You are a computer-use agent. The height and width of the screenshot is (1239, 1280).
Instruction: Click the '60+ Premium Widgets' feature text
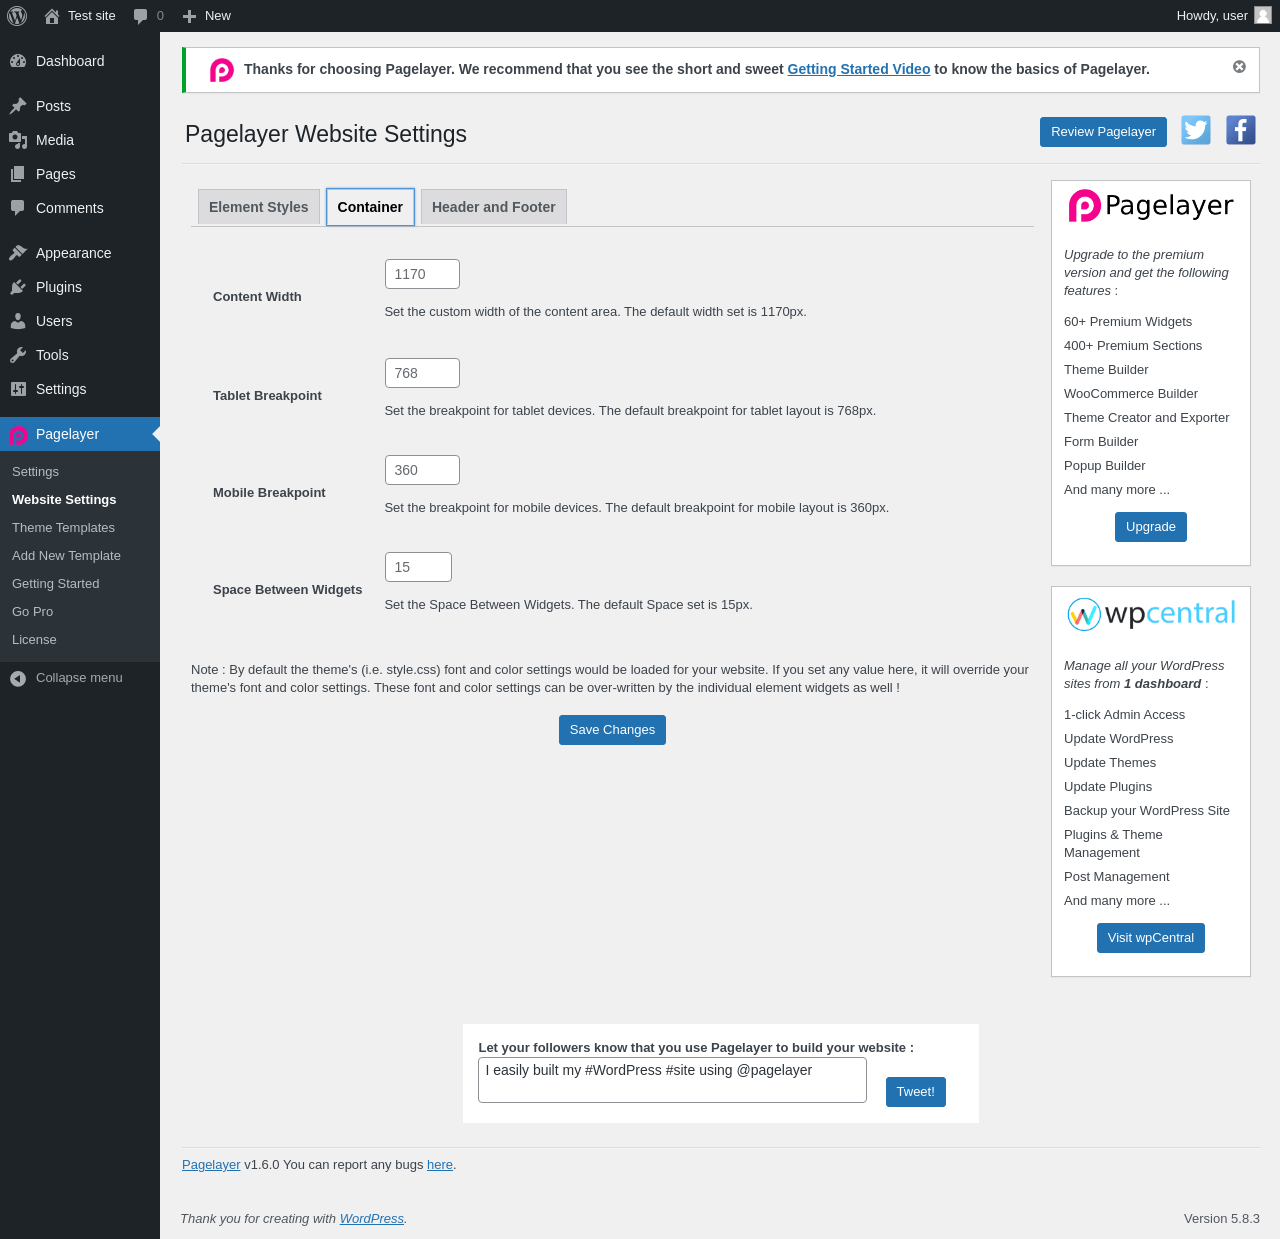[1128, 322]
